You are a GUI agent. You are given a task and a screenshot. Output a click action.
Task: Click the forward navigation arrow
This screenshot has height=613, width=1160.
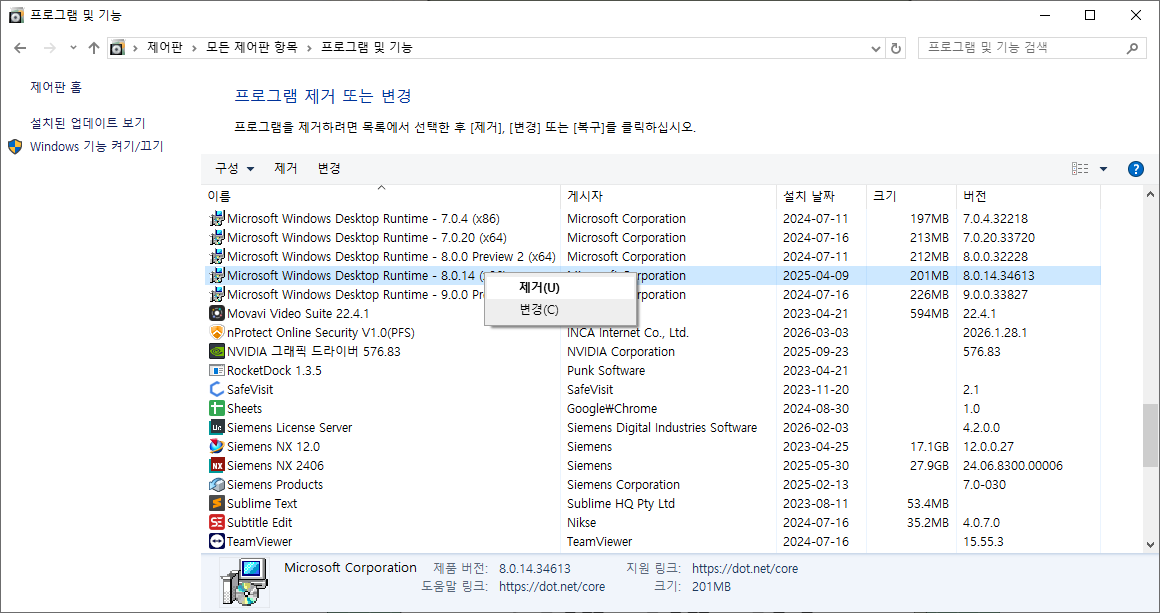[x=50, y=48]
